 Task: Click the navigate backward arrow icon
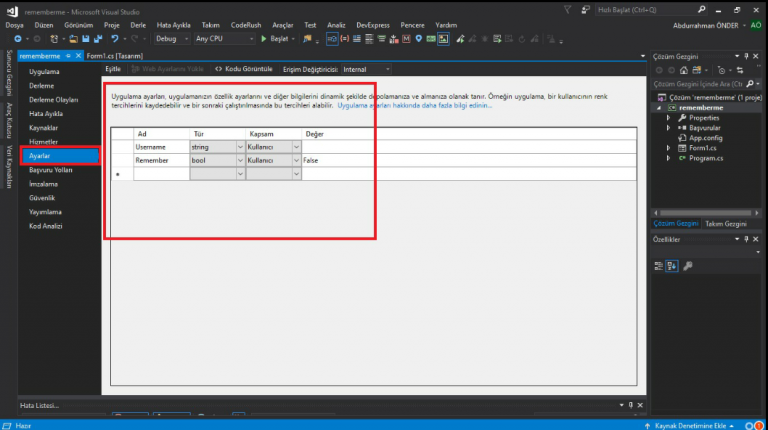click(x=18, y=39)
